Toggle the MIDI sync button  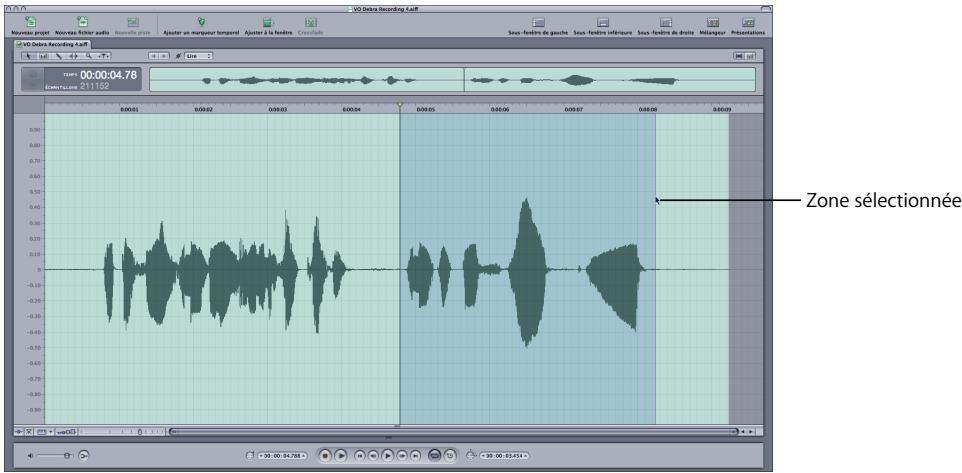click(x=450, y=455)
